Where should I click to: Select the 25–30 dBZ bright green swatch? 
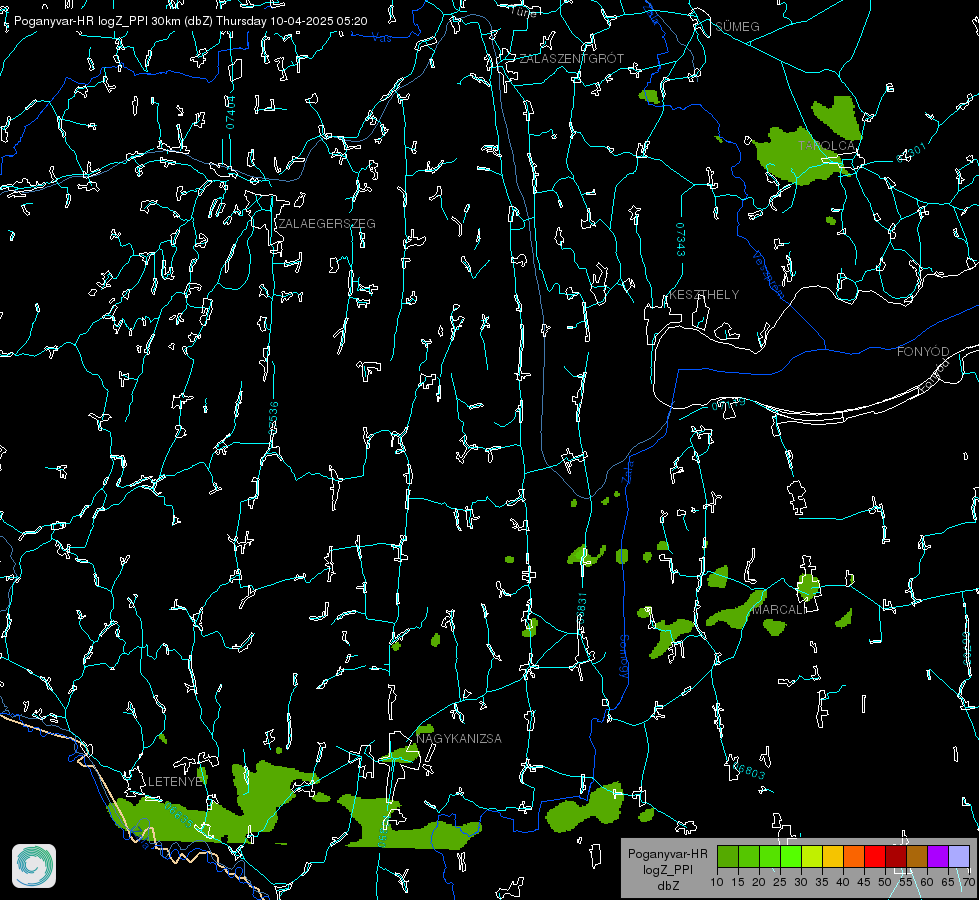tap(791, 856)
